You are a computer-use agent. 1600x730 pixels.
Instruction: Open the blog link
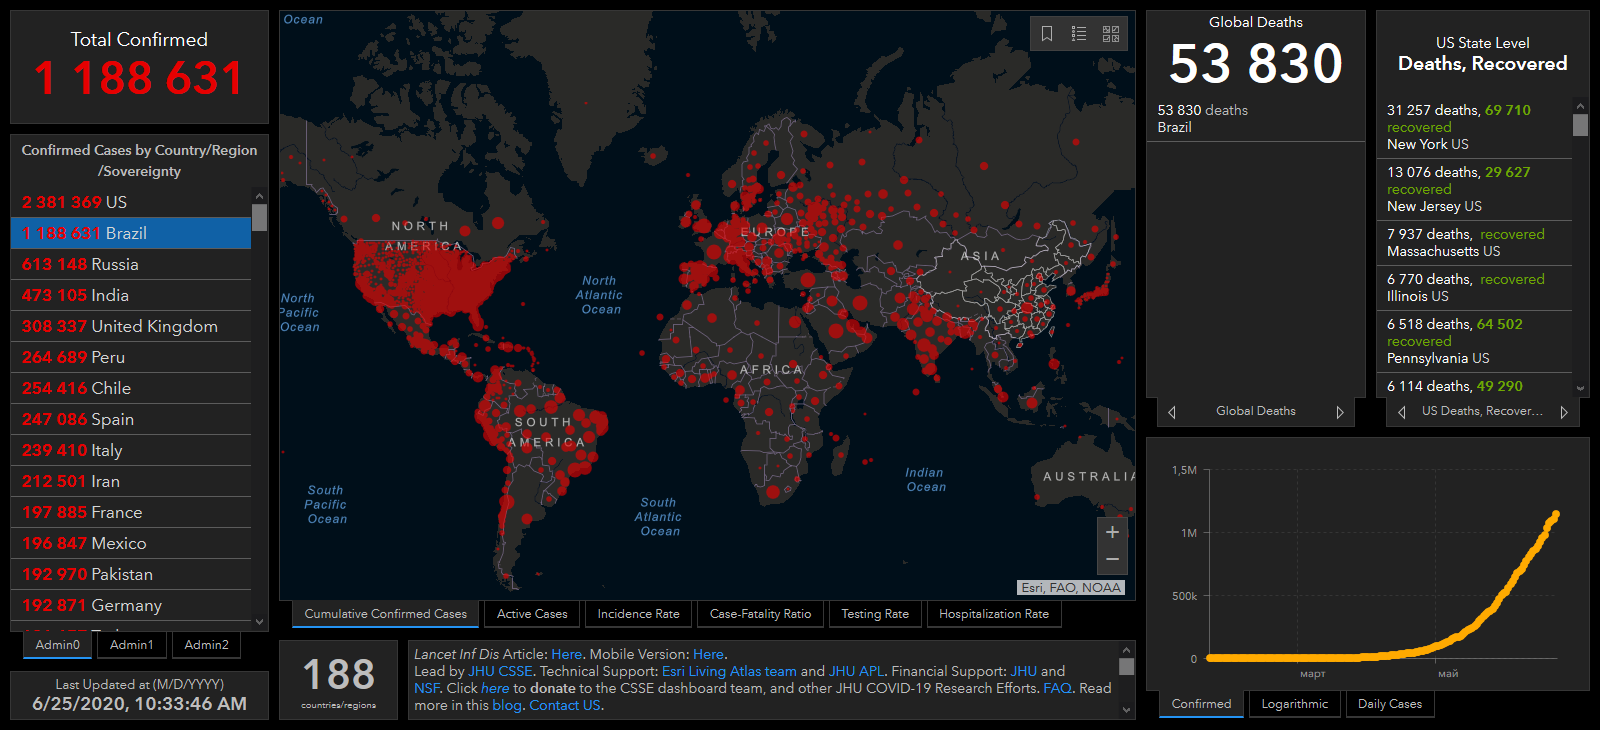click(x=507, y=706)
